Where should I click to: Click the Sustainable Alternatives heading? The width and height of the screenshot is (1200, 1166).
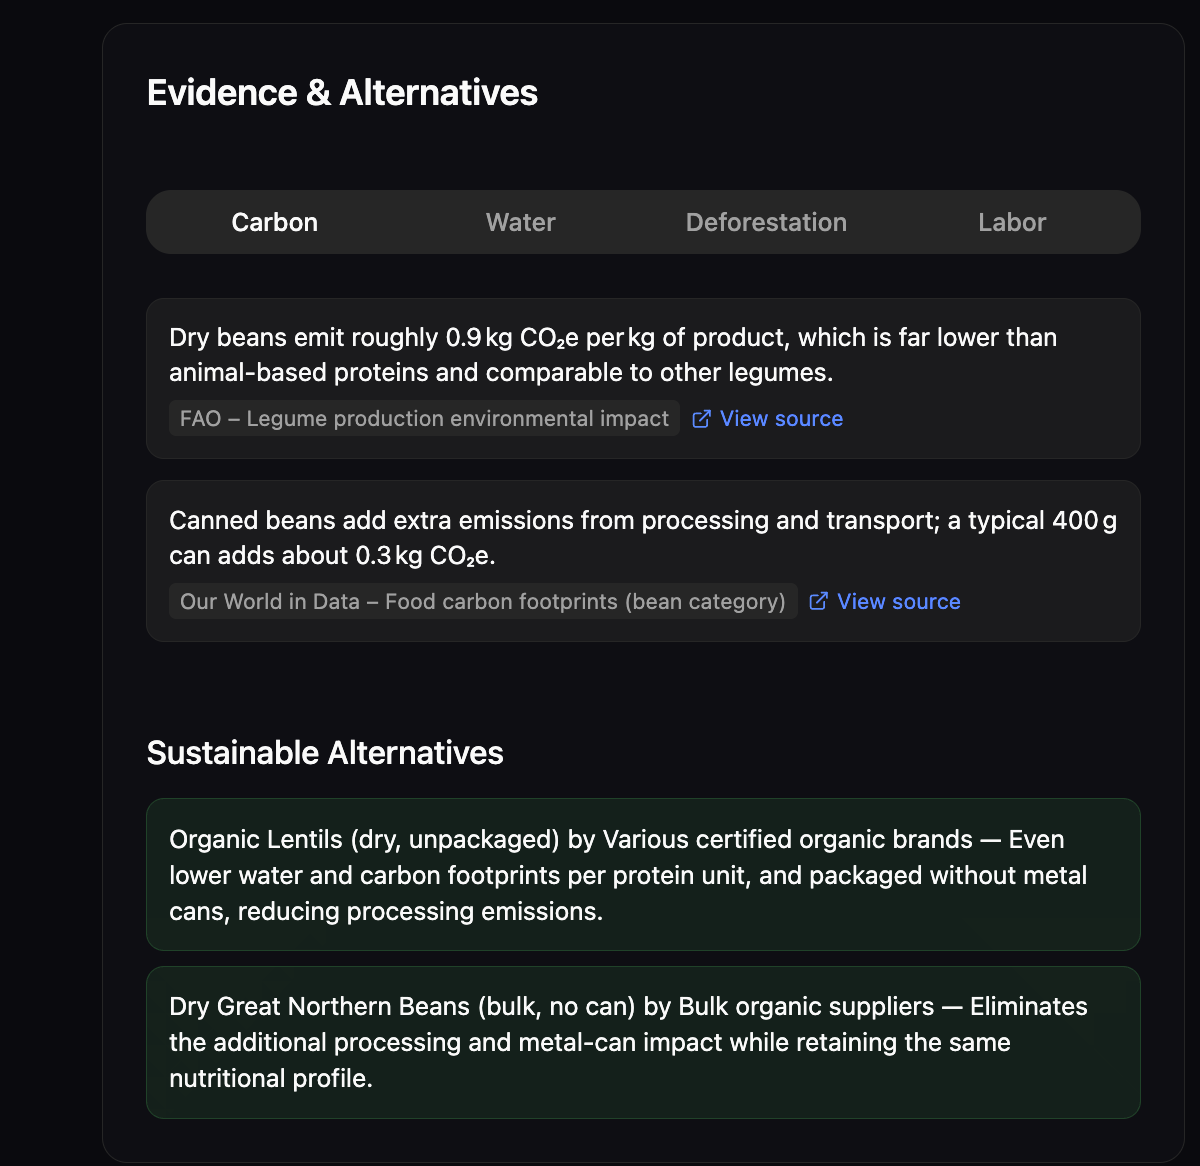[325, 753]
